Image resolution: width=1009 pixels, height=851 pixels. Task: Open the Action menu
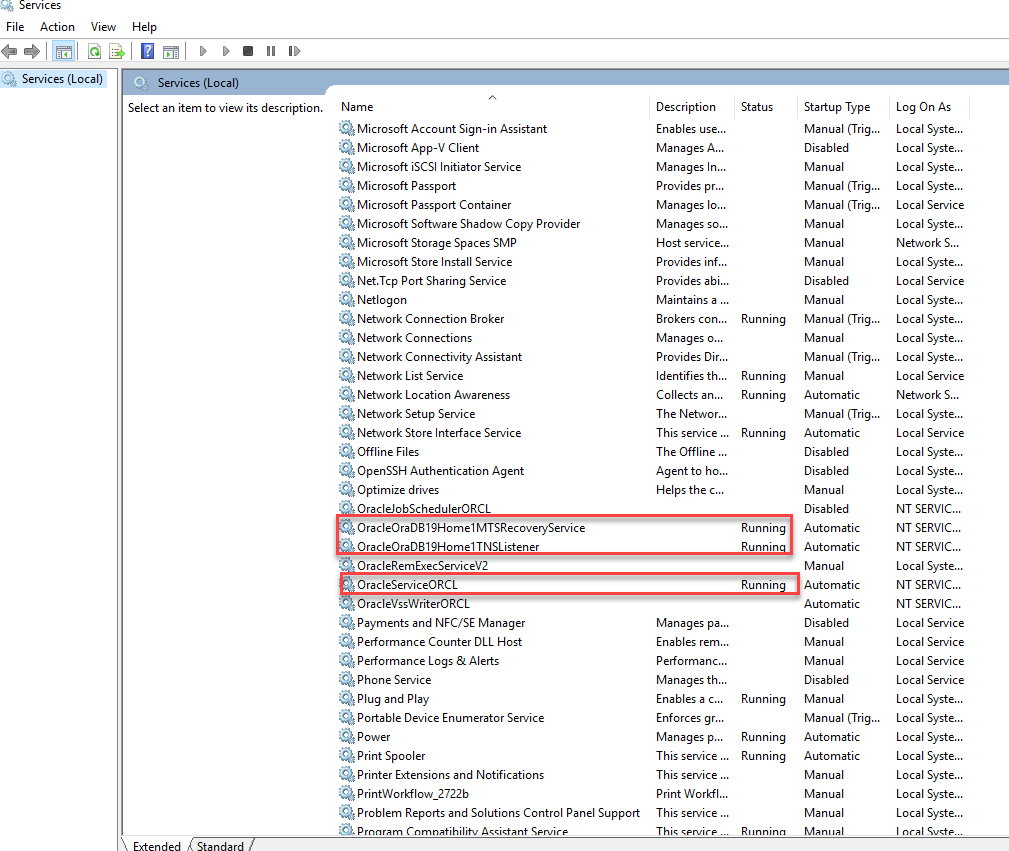click(57, 26)
